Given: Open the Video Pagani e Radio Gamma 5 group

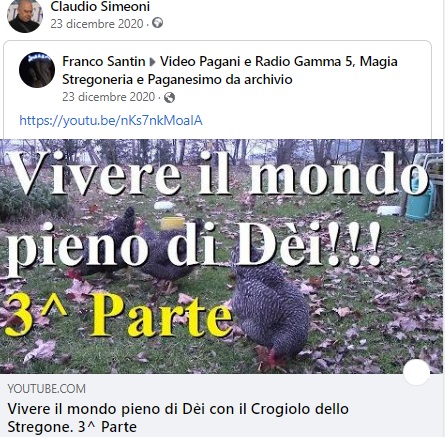Looking at the screenshot, I should (x=230, y=70).
